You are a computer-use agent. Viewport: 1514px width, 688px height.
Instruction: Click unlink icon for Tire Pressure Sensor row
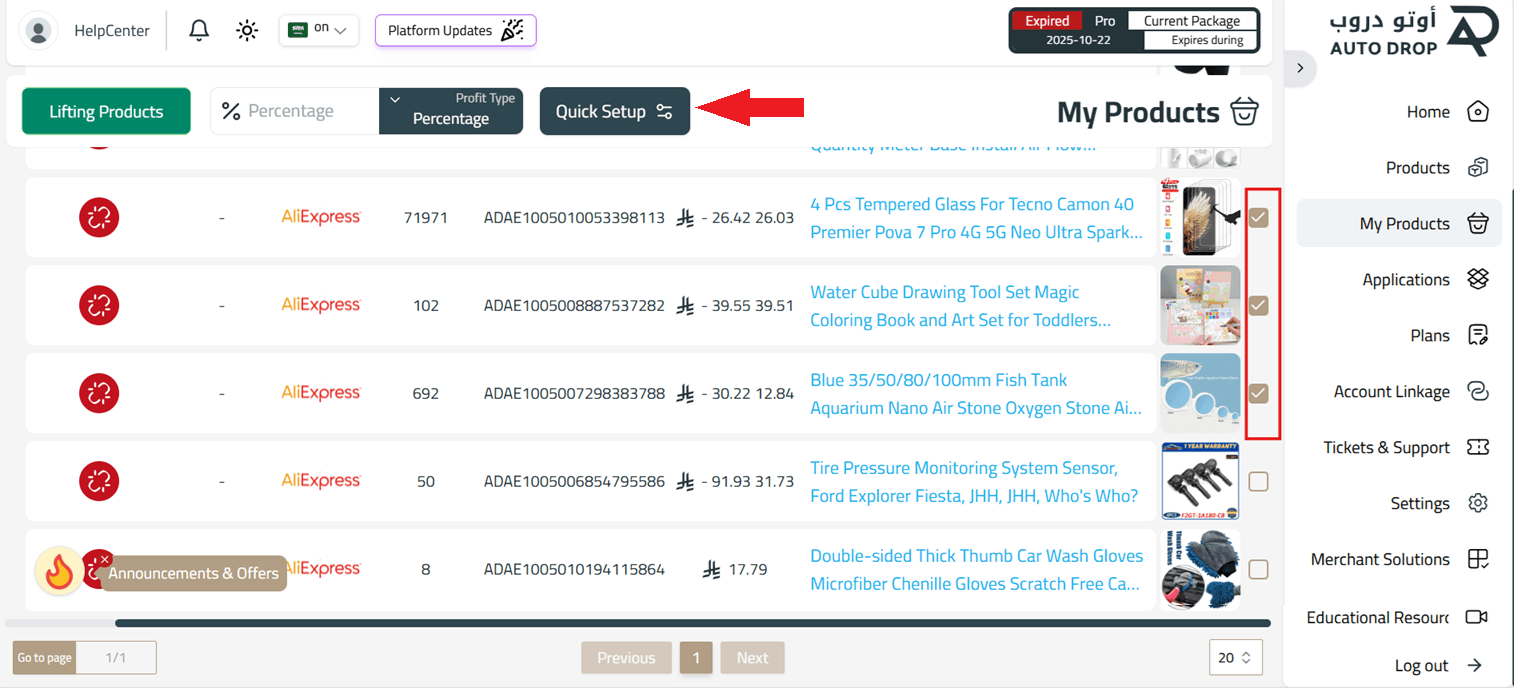99,481
